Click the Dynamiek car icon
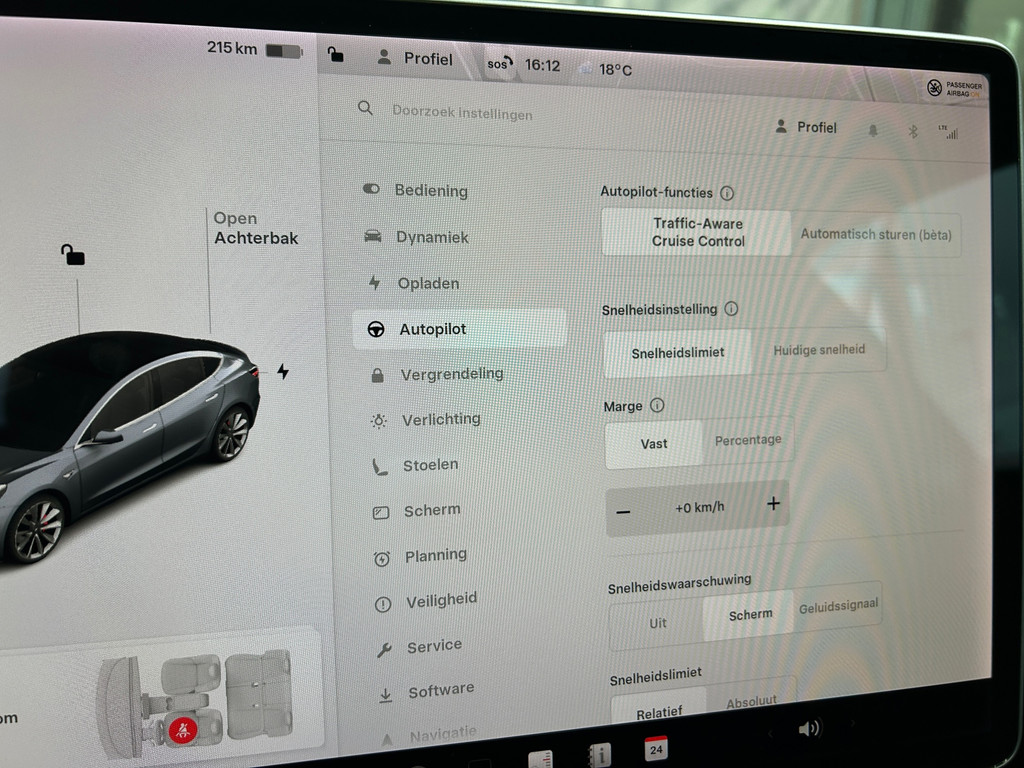The image size is (1024, 768). pyautogui.click(x=373, y=236)
